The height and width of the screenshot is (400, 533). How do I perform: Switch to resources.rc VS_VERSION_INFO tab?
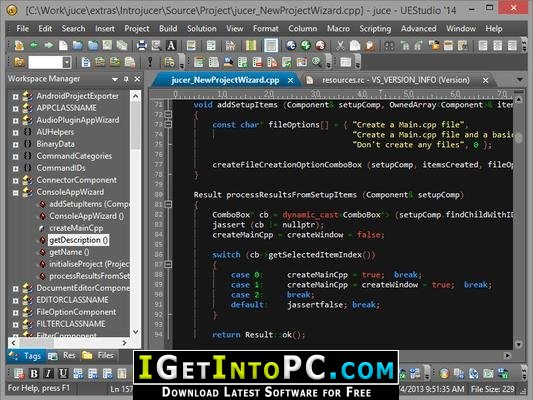pos(396,80)
